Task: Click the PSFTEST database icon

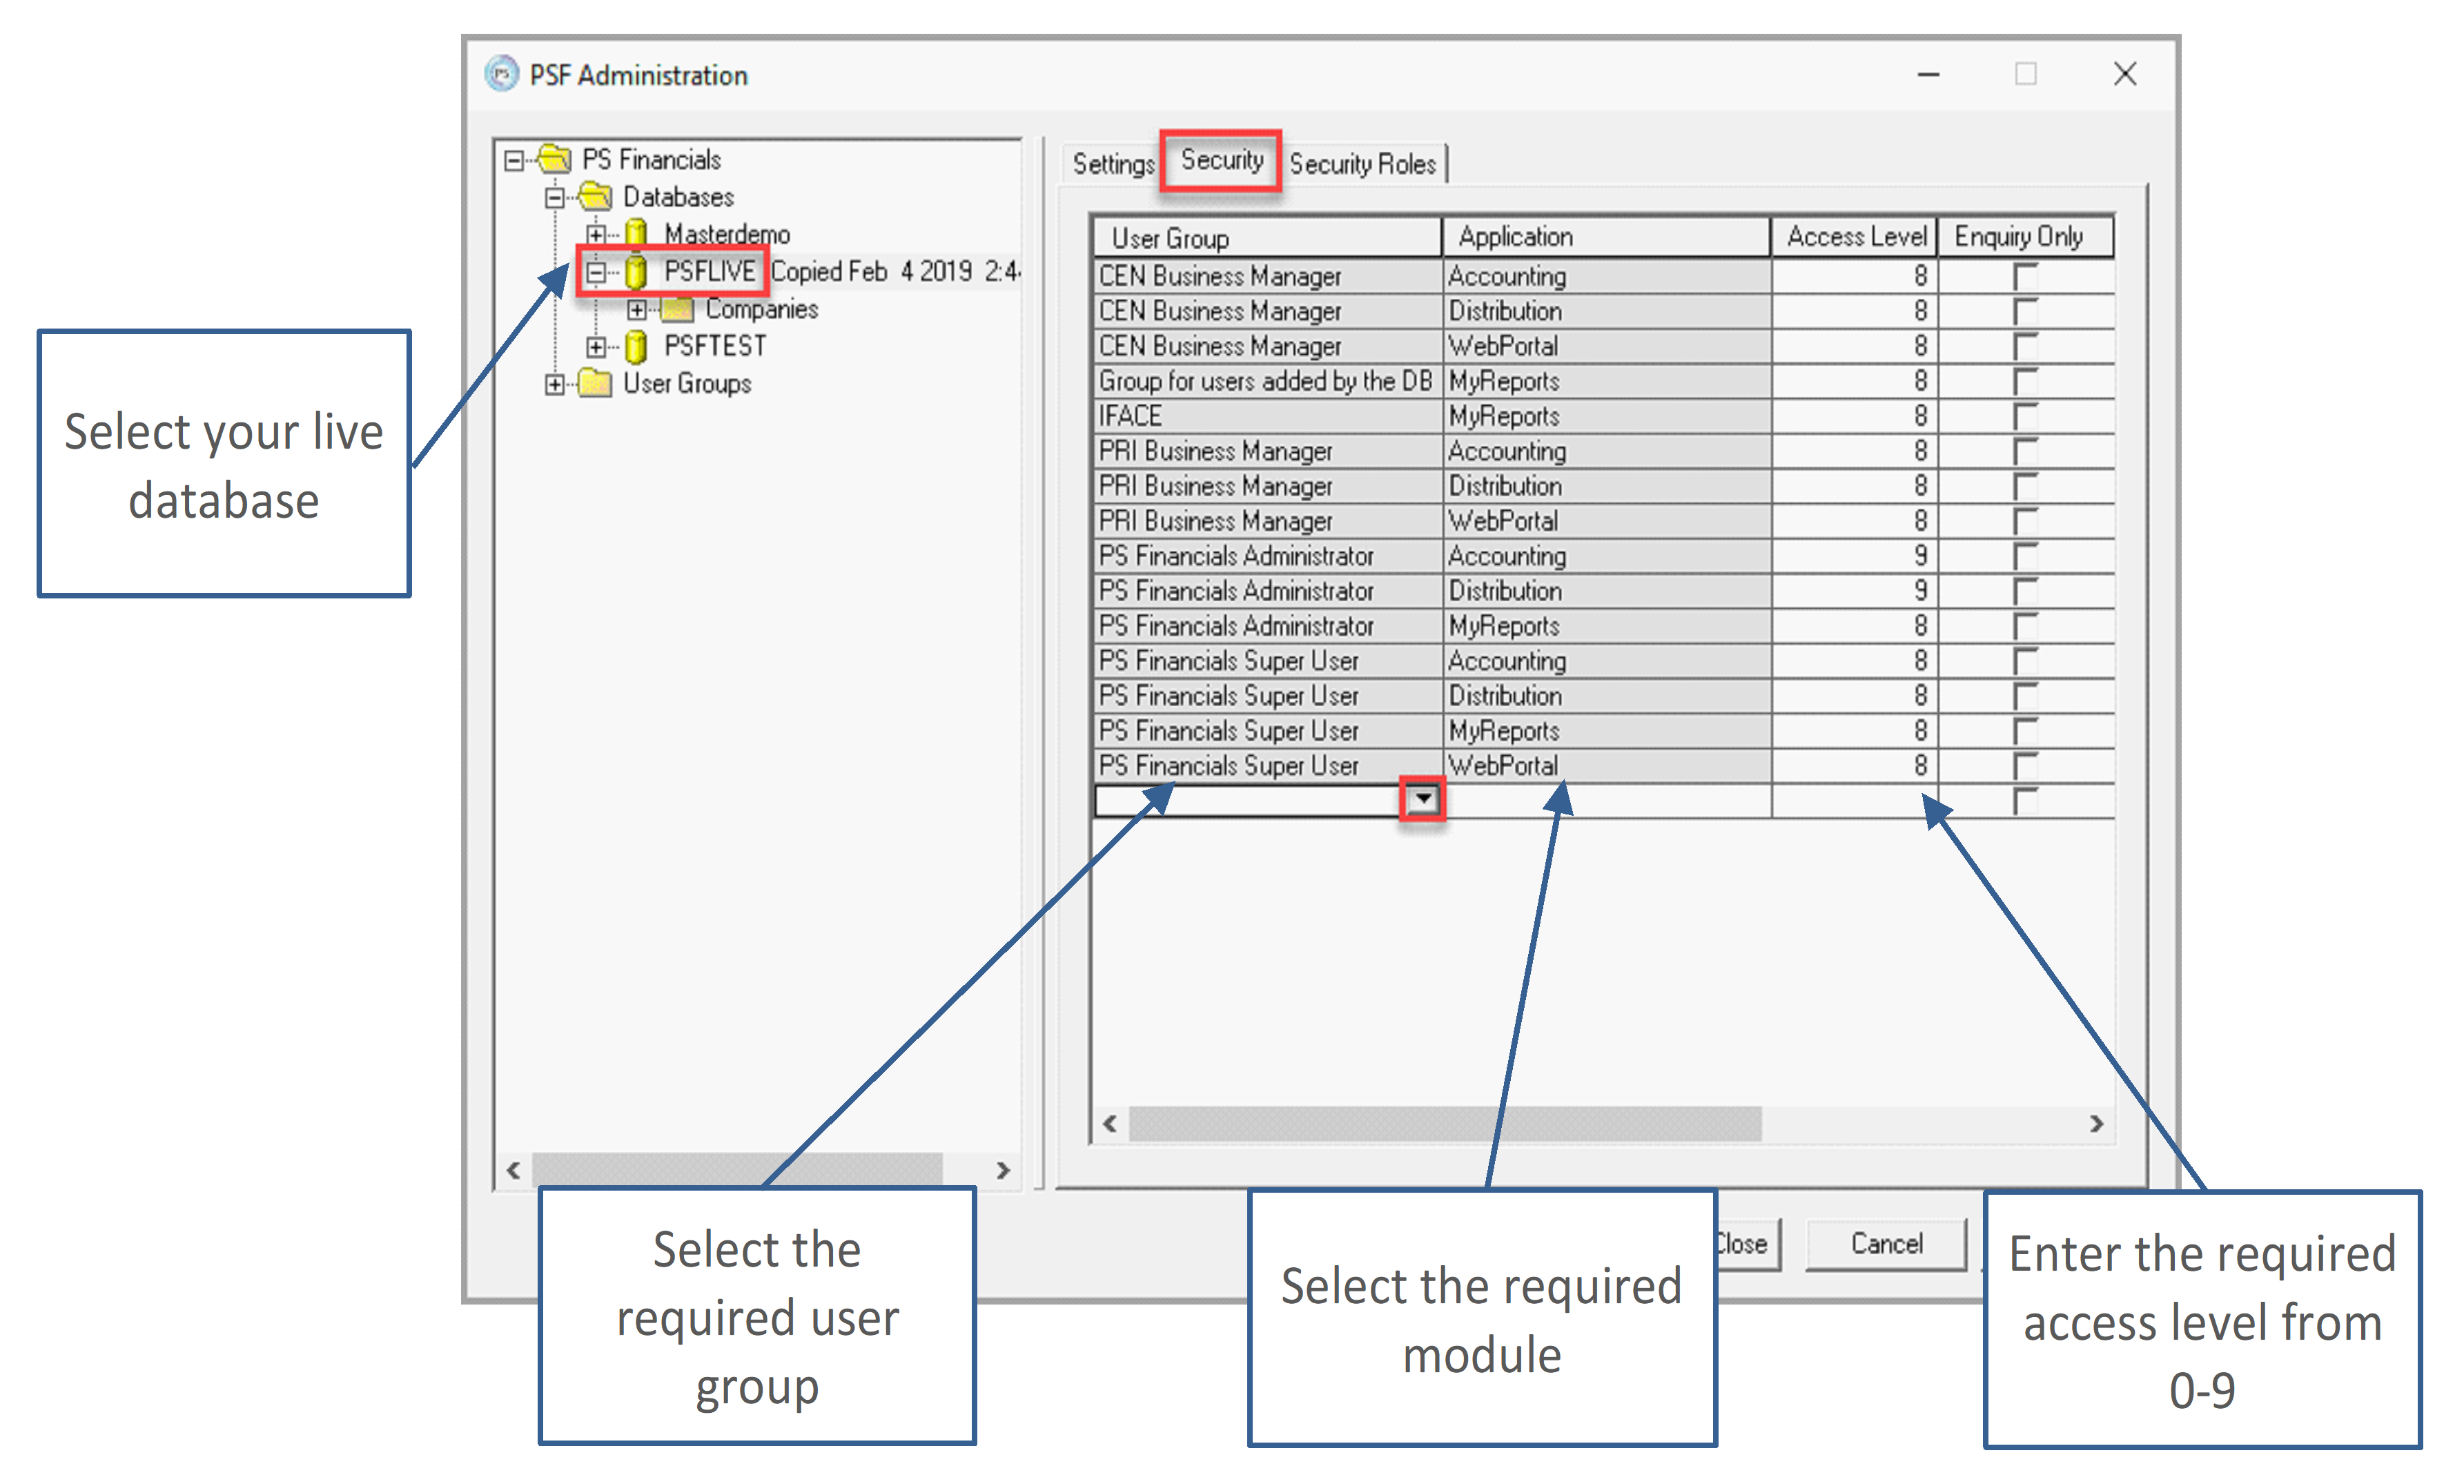Action: click(x=635, y=347)
